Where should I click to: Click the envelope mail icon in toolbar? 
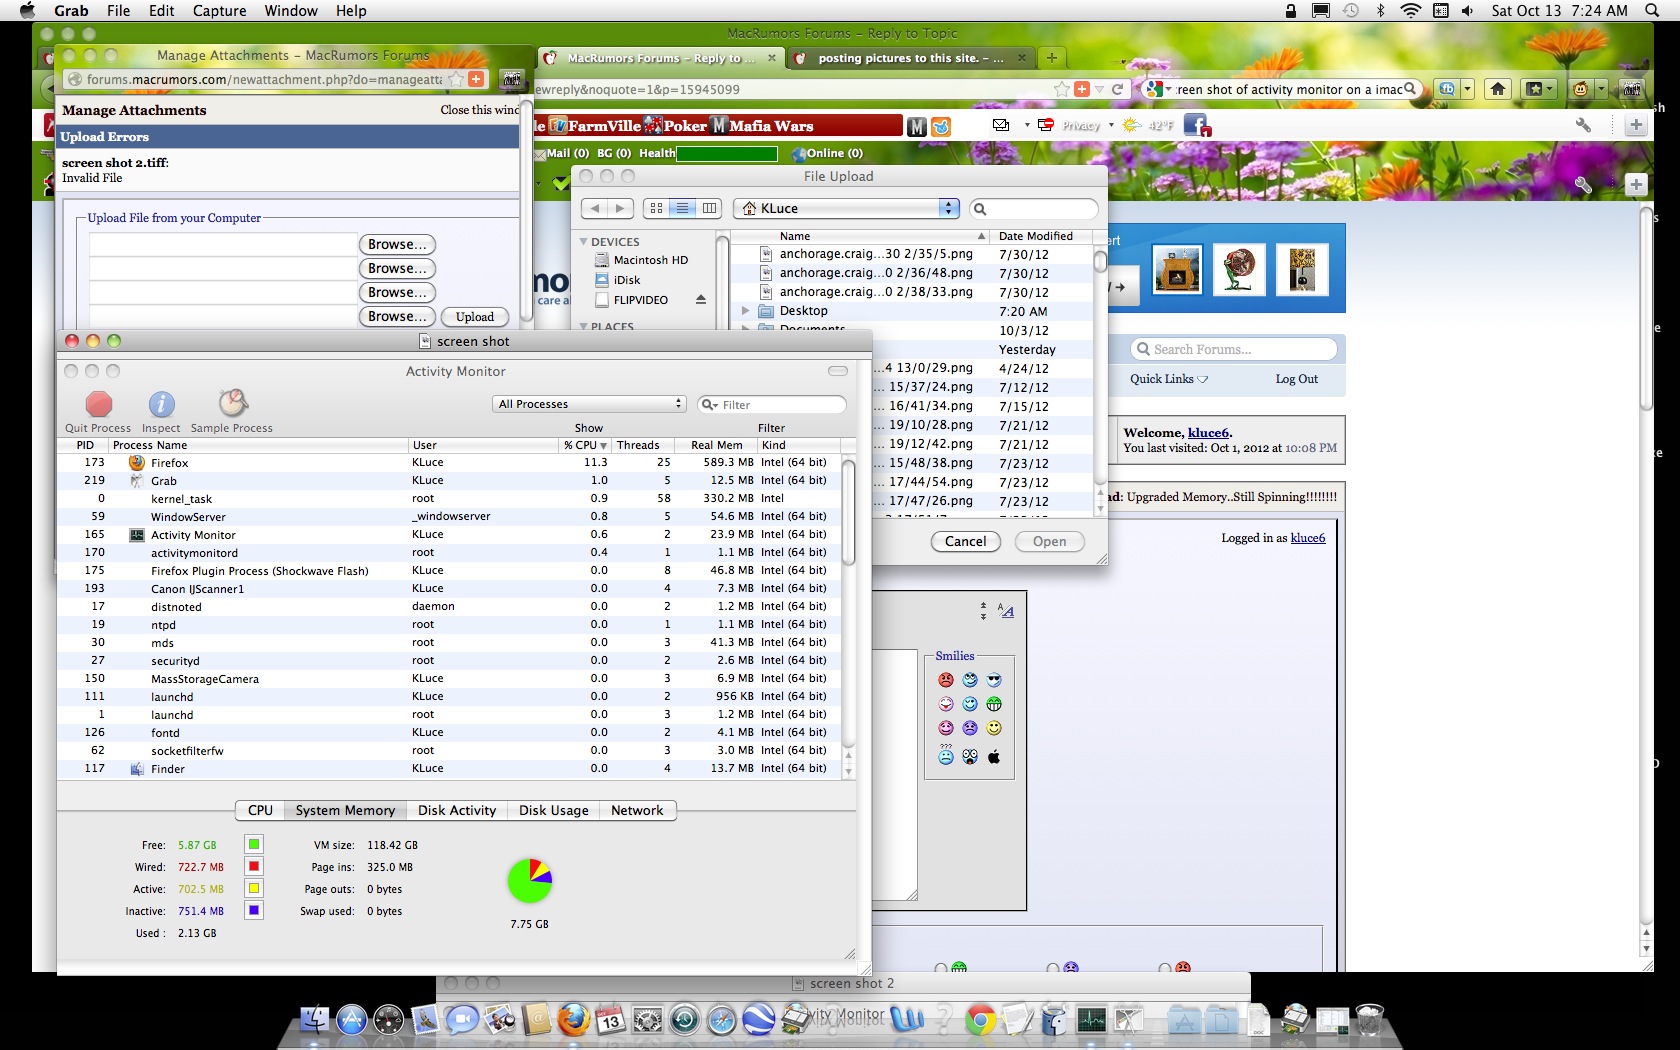pos(1001,125)
